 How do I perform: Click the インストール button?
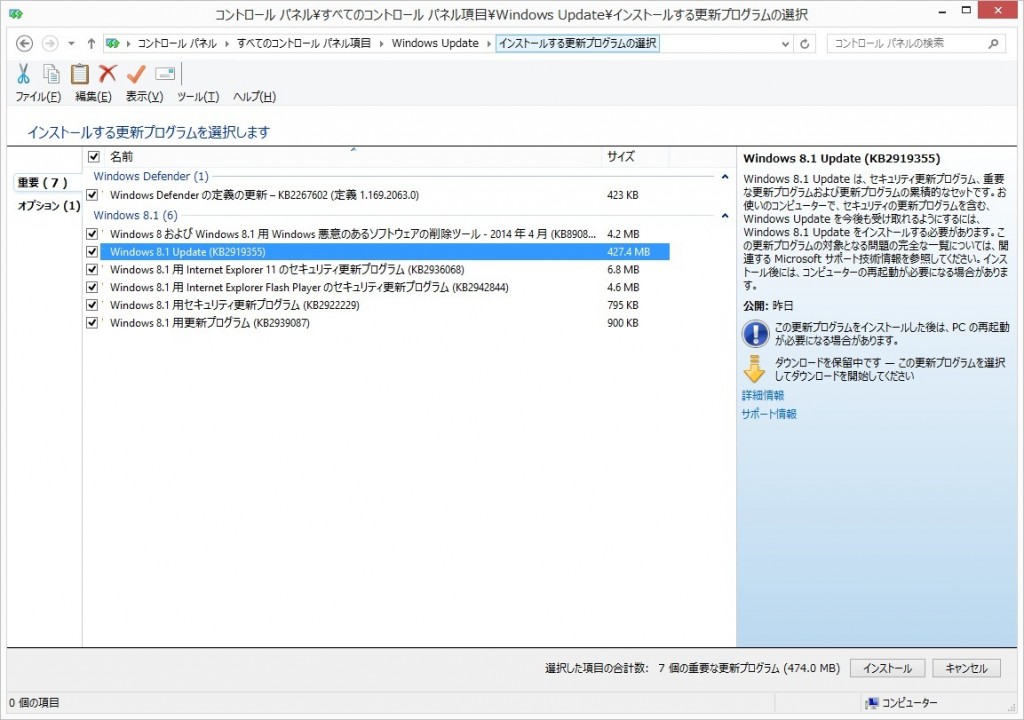[x=886, y=667]
